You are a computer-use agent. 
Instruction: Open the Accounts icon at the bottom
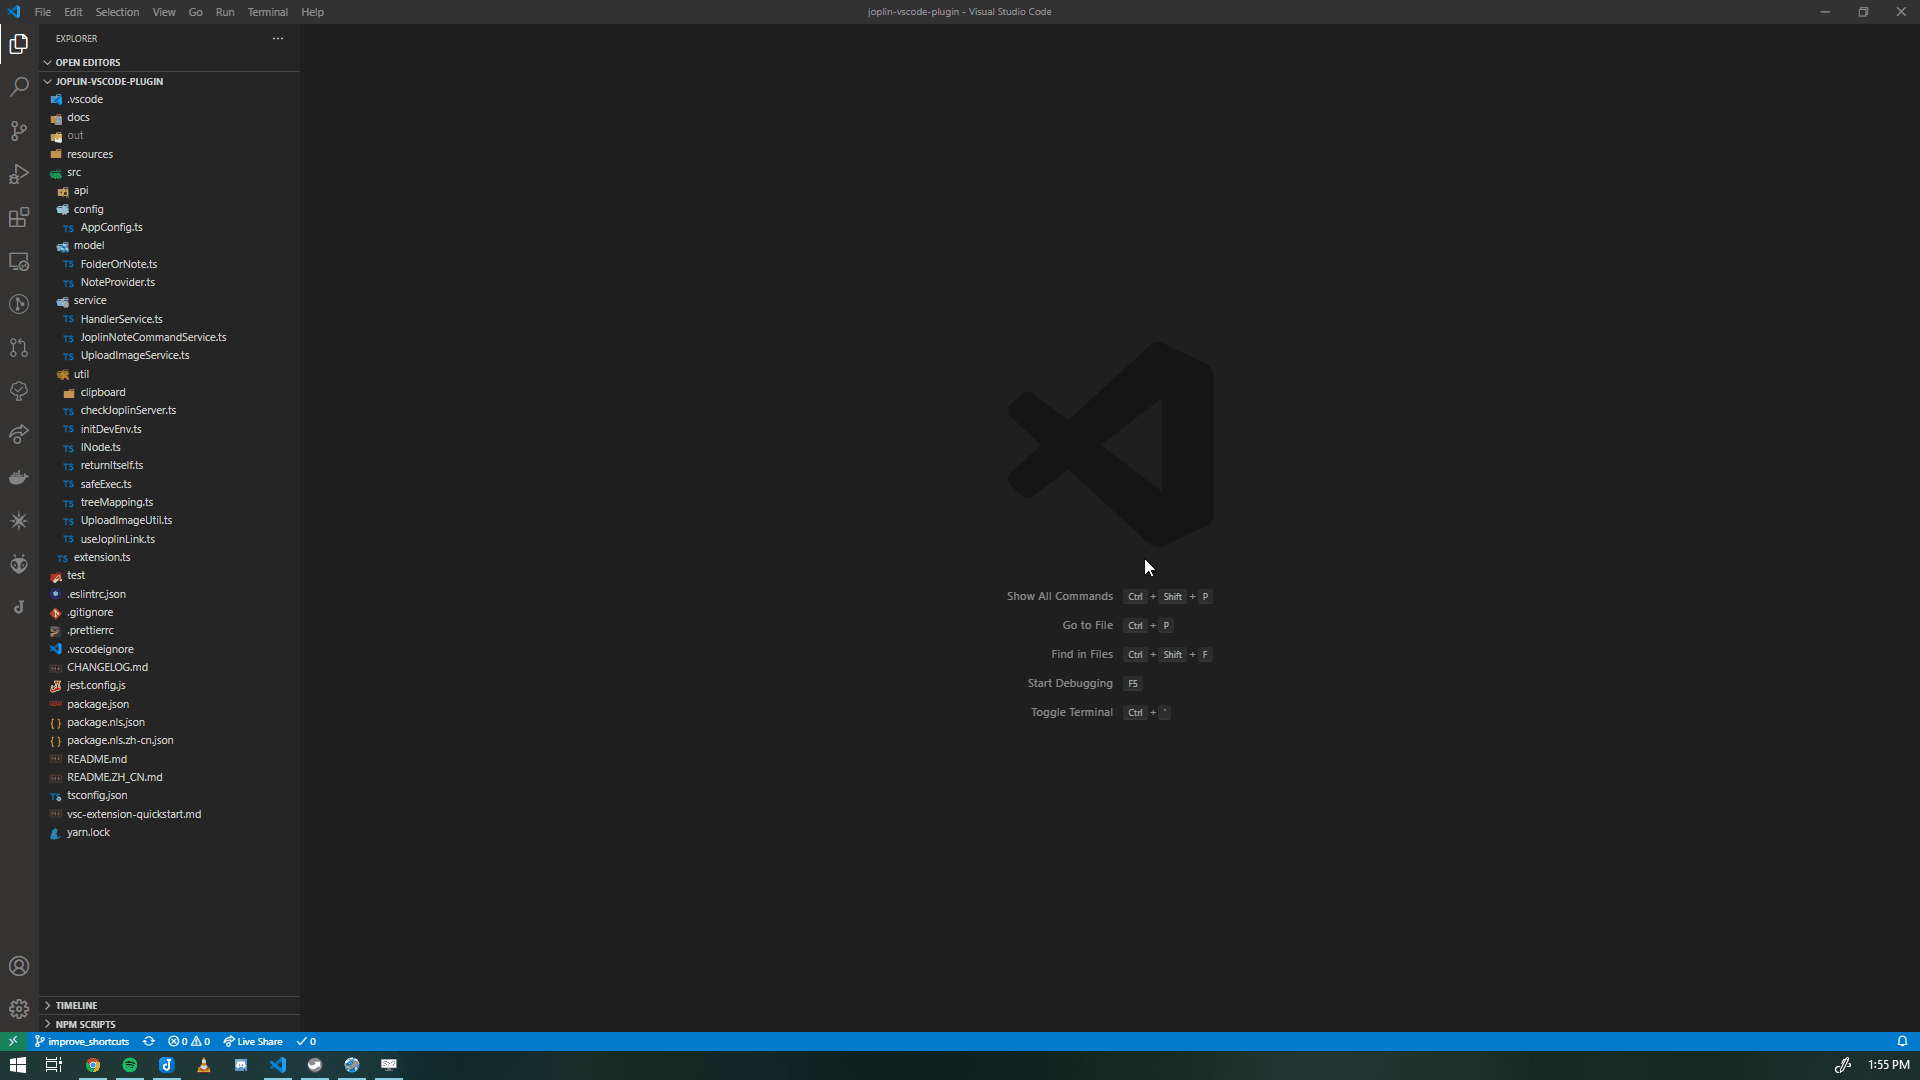(19, 966)
